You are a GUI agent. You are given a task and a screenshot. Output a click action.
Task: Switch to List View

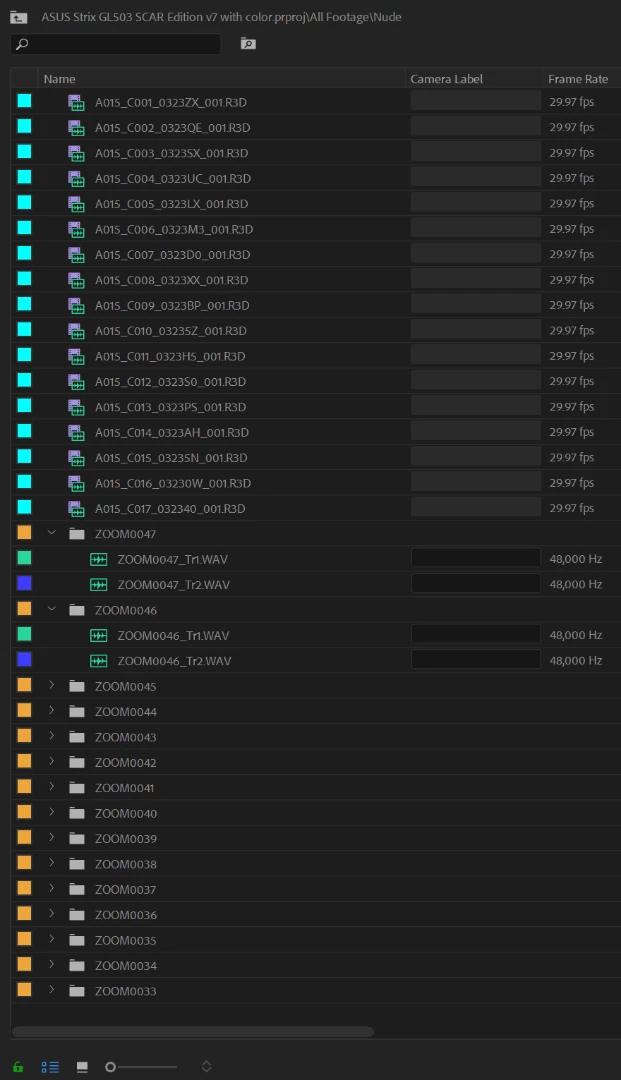50,1067
